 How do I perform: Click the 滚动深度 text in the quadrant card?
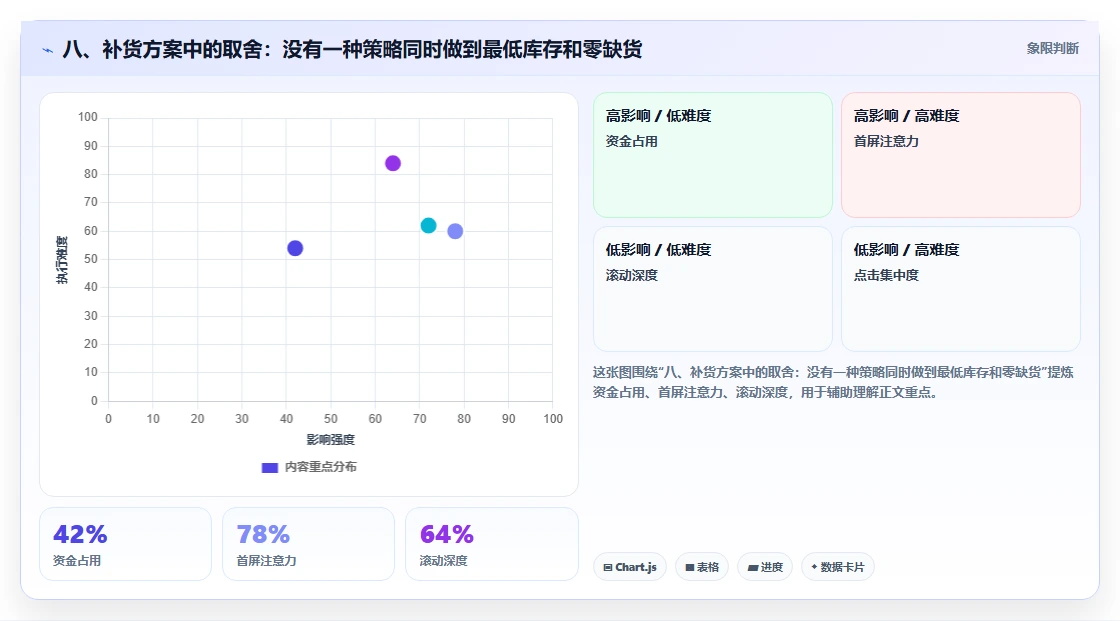click(631, 275)
